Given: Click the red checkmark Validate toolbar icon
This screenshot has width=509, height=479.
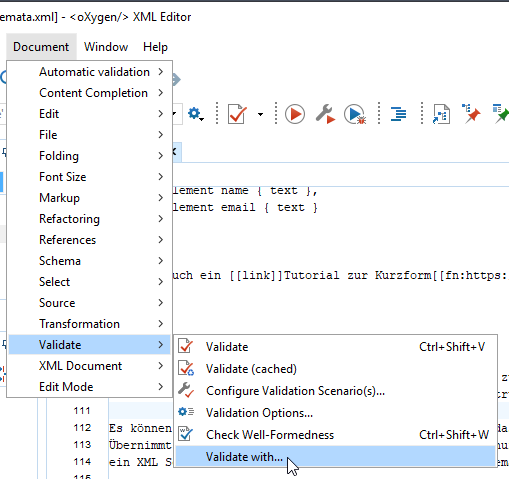Looking at the screenshot, I should [237, 114].
